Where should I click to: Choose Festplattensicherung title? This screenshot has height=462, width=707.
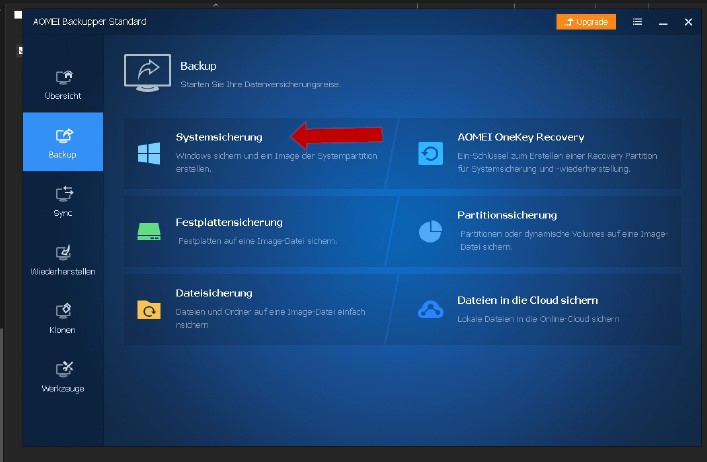pyautogui.click(x=229, y=222)
